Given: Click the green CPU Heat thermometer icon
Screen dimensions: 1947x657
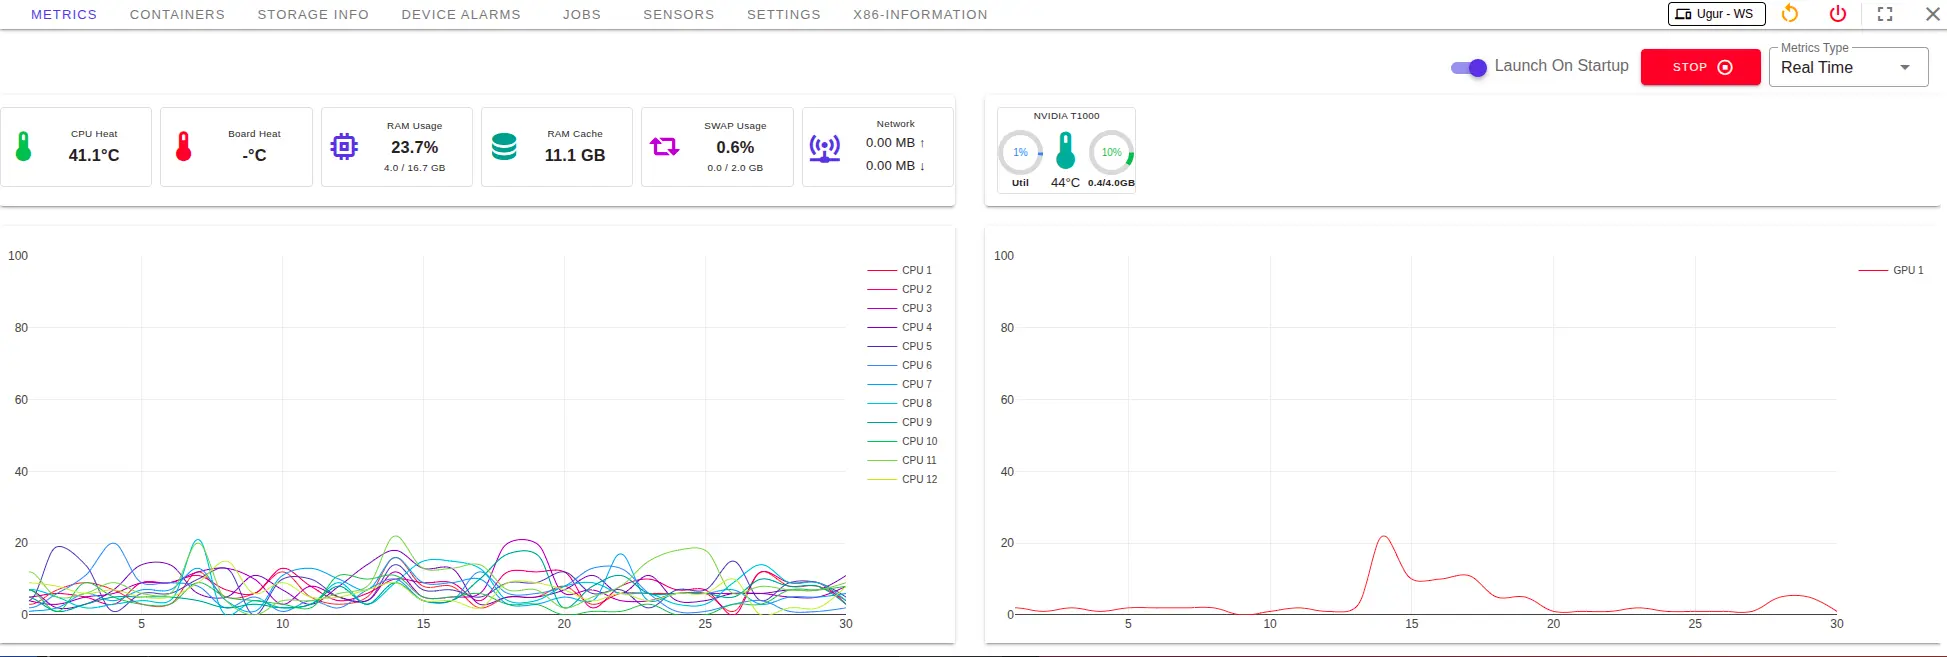Looking at the screenshot, I should pos(24,147).
